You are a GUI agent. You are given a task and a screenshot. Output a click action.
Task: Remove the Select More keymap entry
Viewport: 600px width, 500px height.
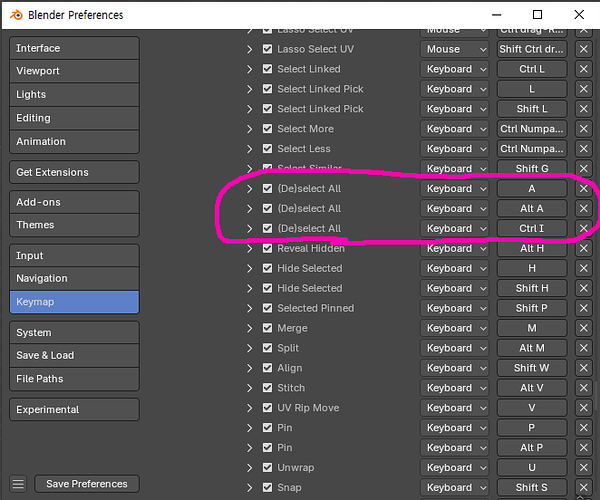tap(583, 129)
